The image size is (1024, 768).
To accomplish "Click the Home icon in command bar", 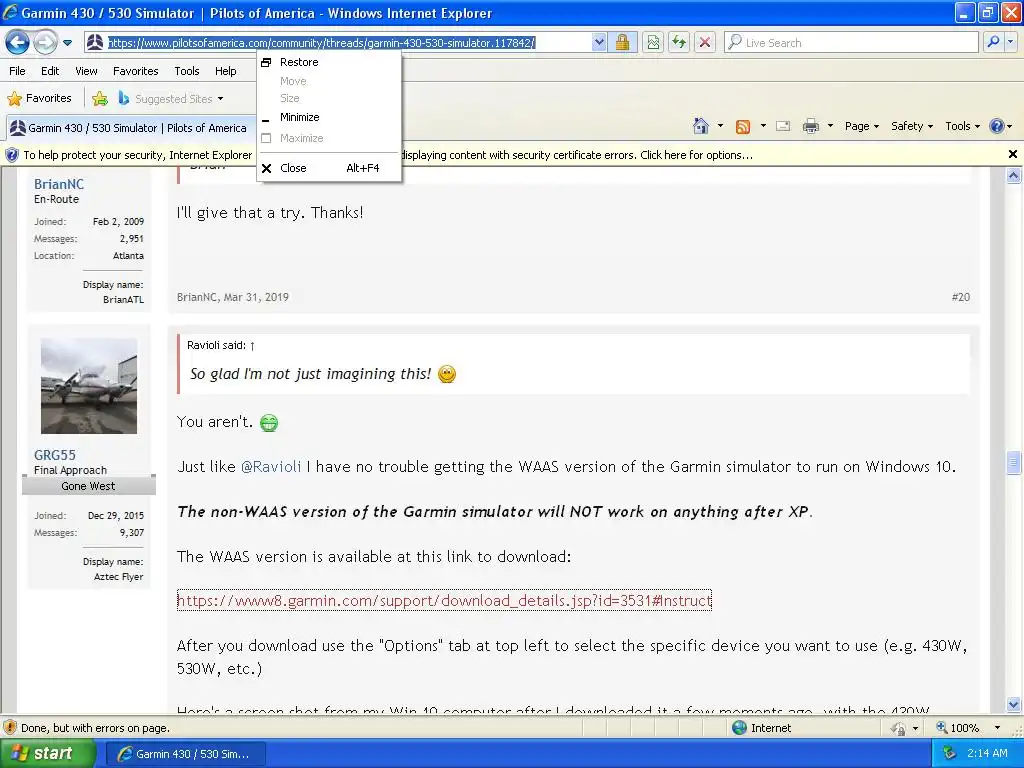I will 701,126.
